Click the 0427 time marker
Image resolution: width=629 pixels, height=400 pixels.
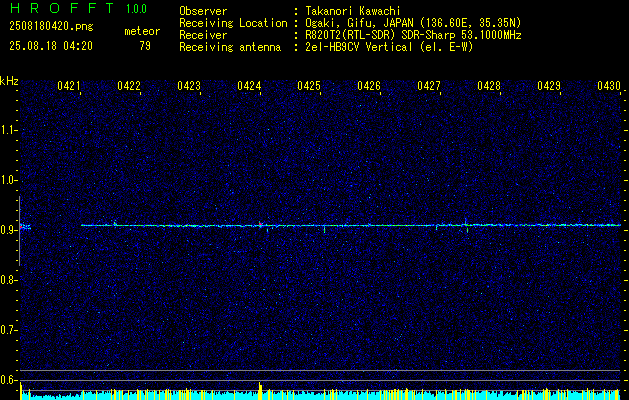click(x=429, y=85)
